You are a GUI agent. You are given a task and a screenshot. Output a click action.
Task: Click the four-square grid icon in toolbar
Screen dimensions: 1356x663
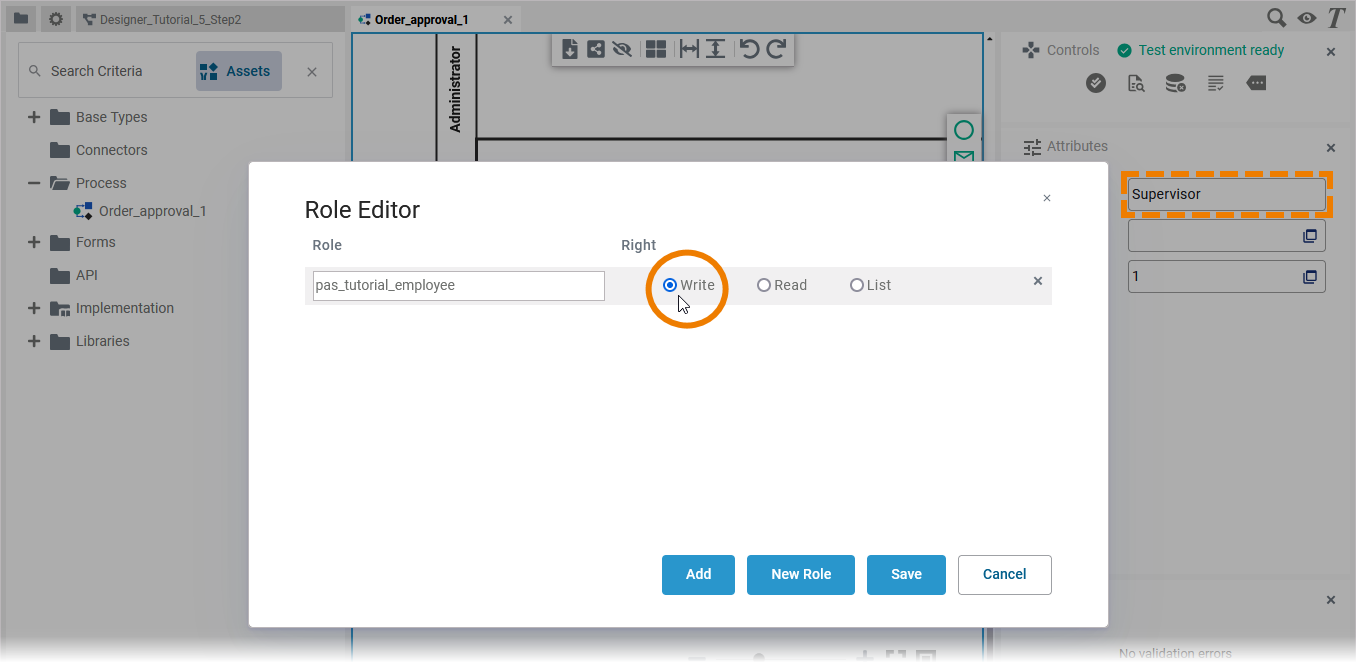tap(656, 49)
